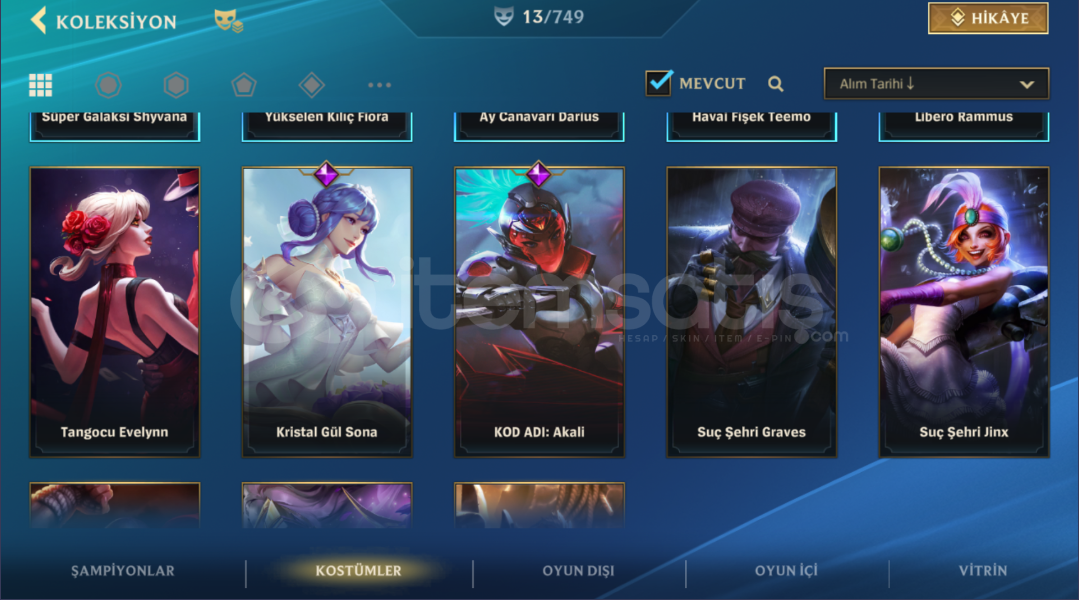Go to the Vitrin tab

[x=983, y=570]
